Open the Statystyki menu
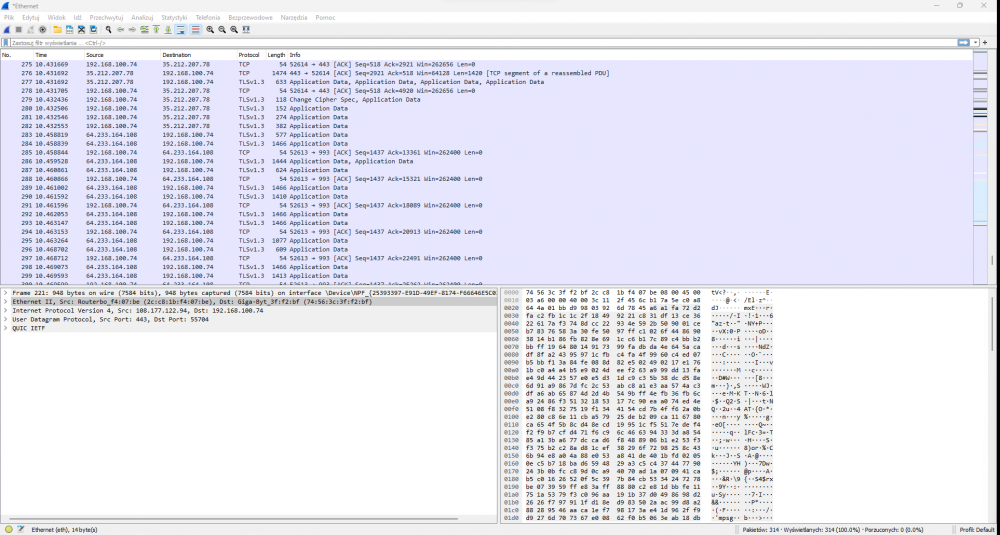 [174, 18]
